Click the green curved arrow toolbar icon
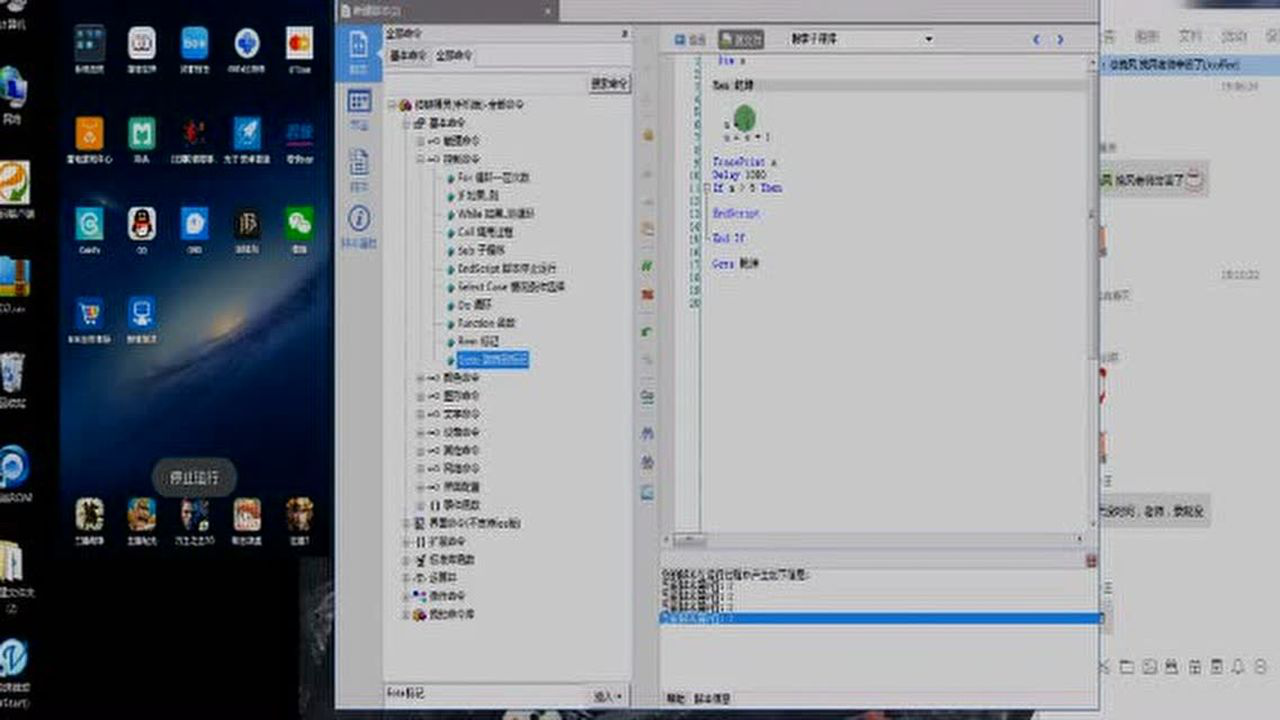Screen dimensions: 1280x720 (x=647, y=331)
